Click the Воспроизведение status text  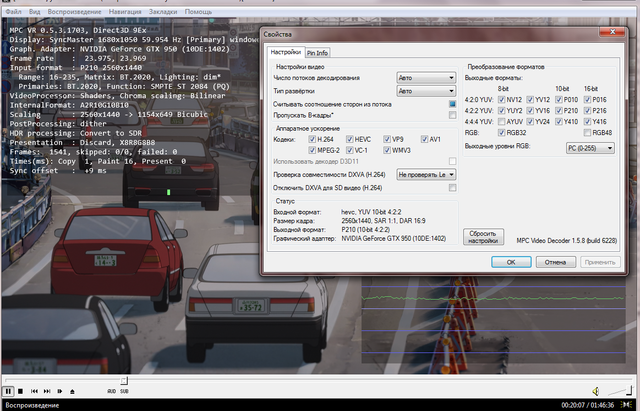(x=32, y=405)
